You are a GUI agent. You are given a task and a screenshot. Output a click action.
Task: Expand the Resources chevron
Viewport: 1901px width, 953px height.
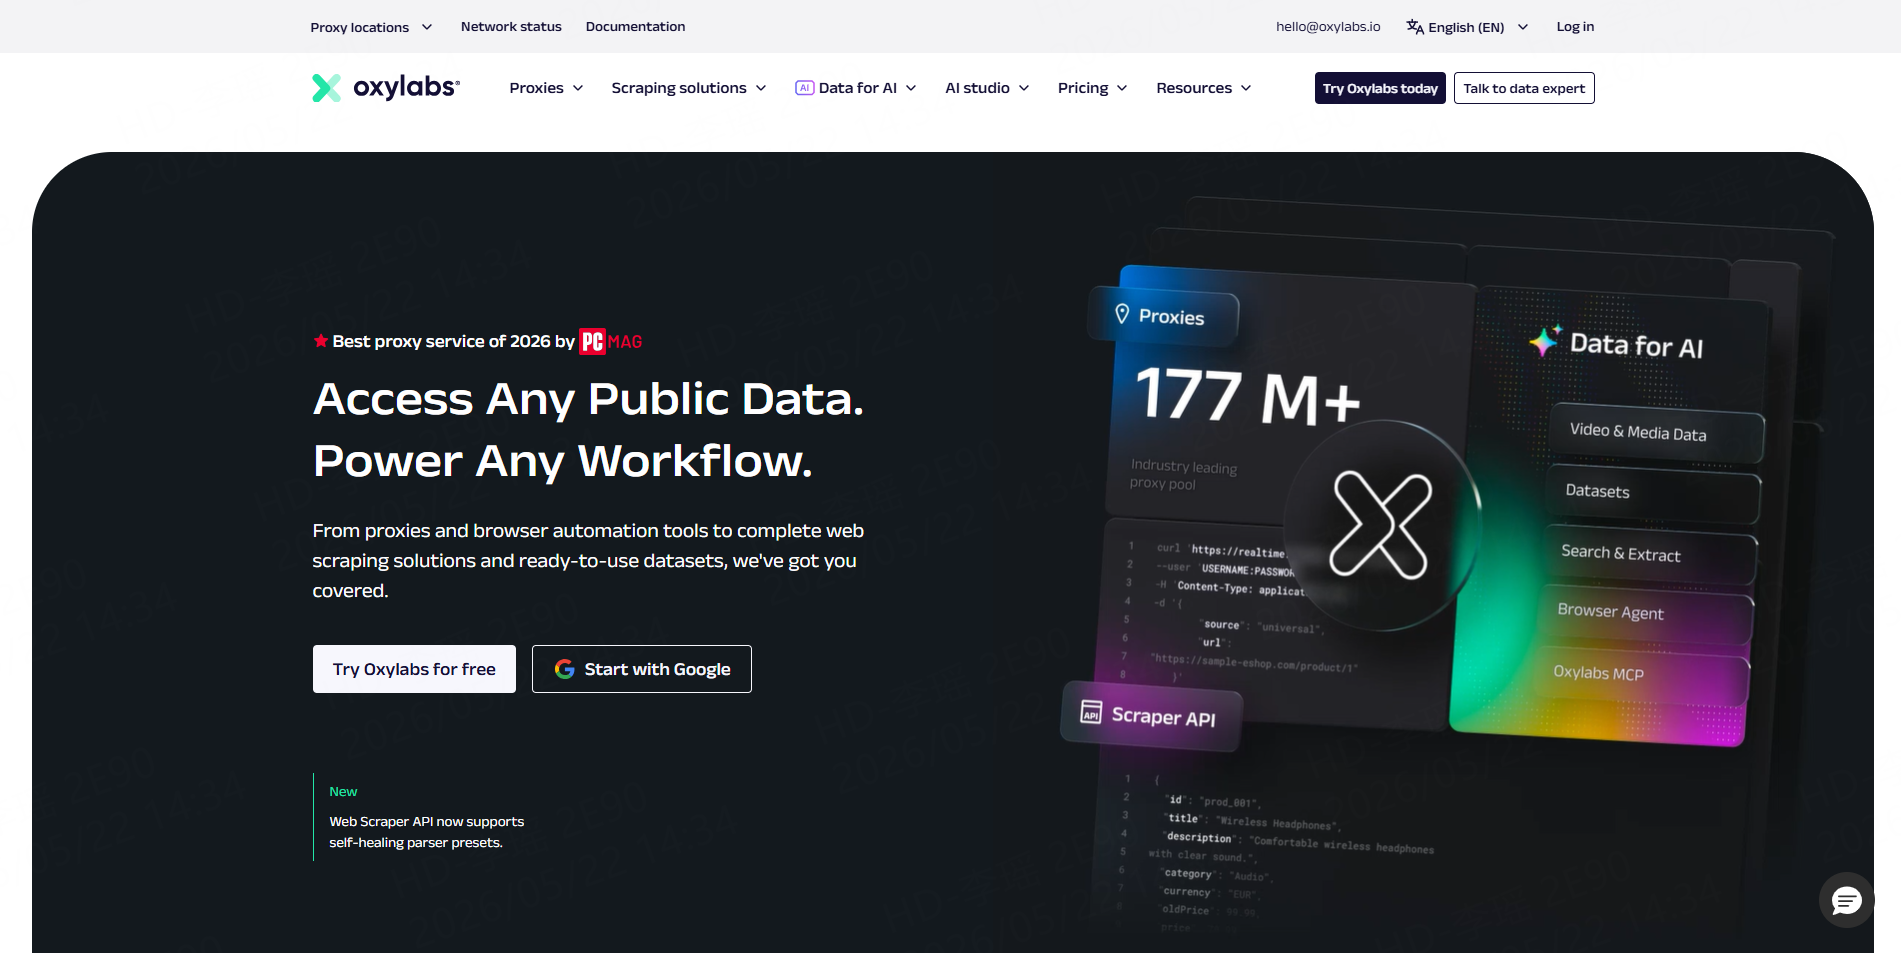1246,88
